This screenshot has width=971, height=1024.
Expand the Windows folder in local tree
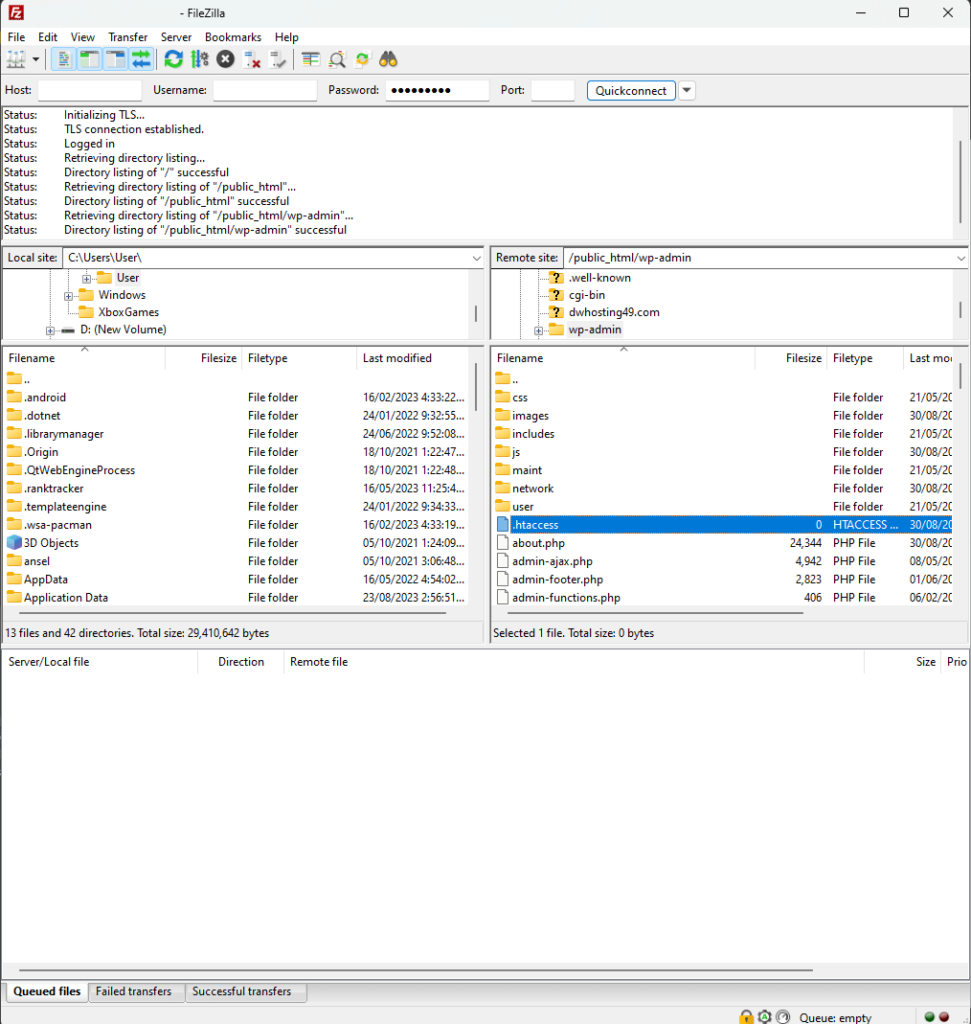coord(68,296)
